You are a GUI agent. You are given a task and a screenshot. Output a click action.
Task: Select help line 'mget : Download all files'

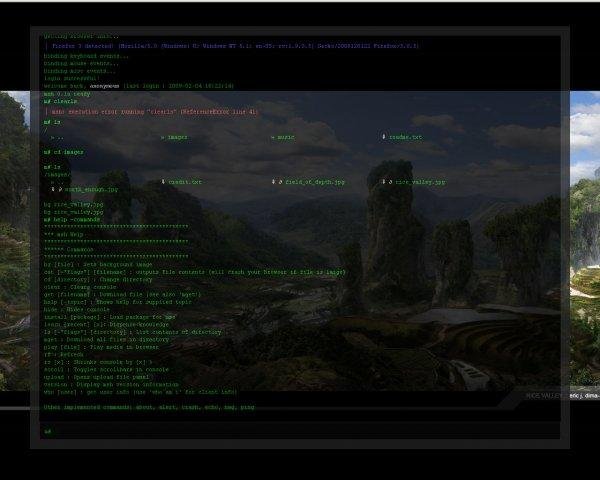point(106,340)
